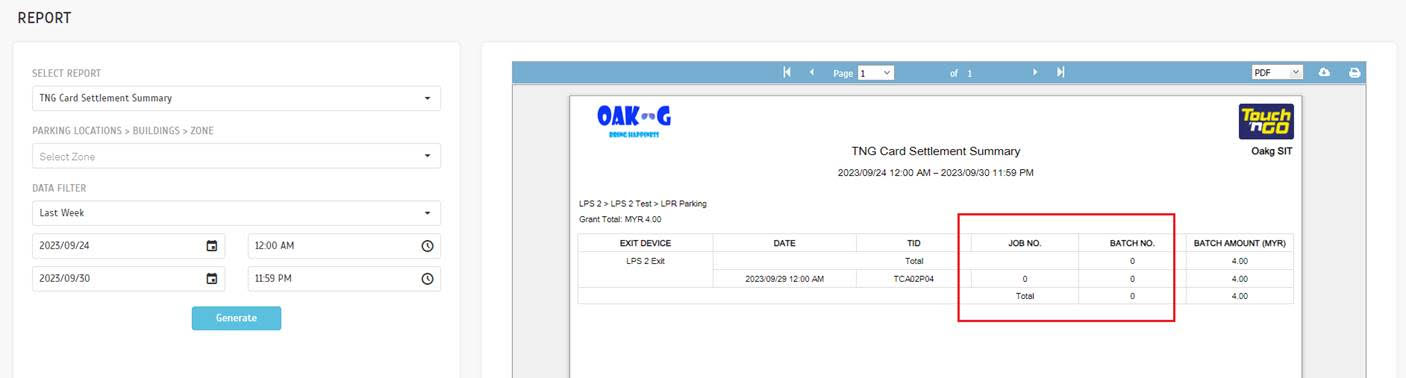The height and width of the screenshot is (378, 1406).
Task: Go to first page of report
Action: pyautogui.click(x=787, y=72)
